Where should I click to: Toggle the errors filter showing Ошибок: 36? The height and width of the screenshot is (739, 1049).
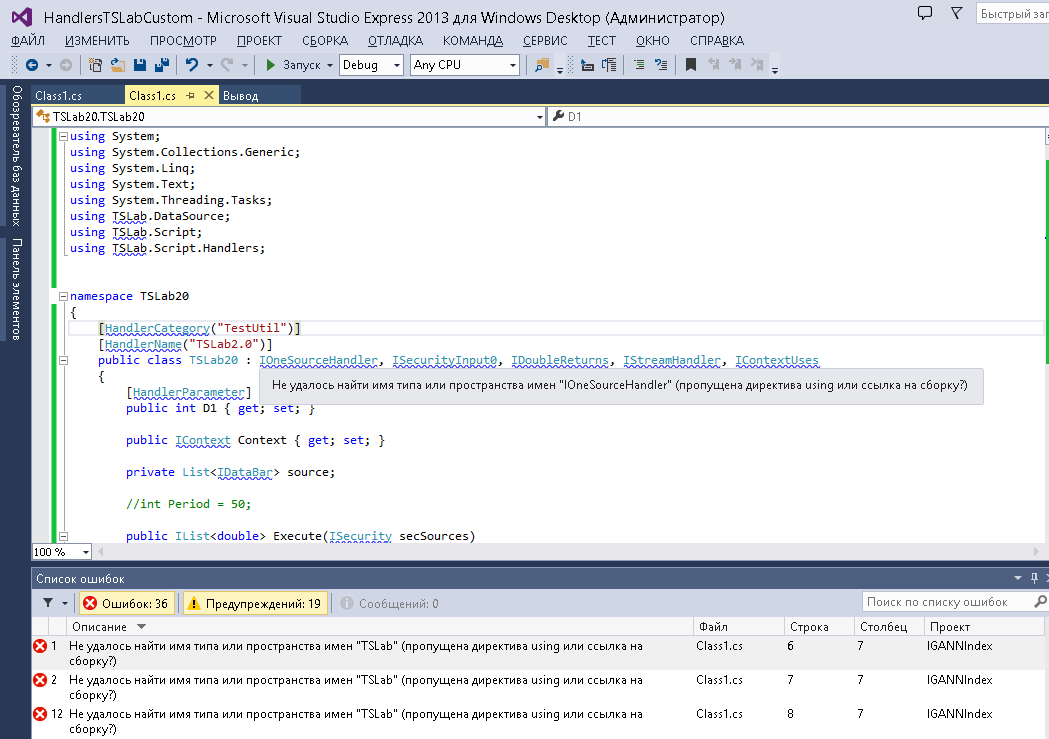pos(126,603)
